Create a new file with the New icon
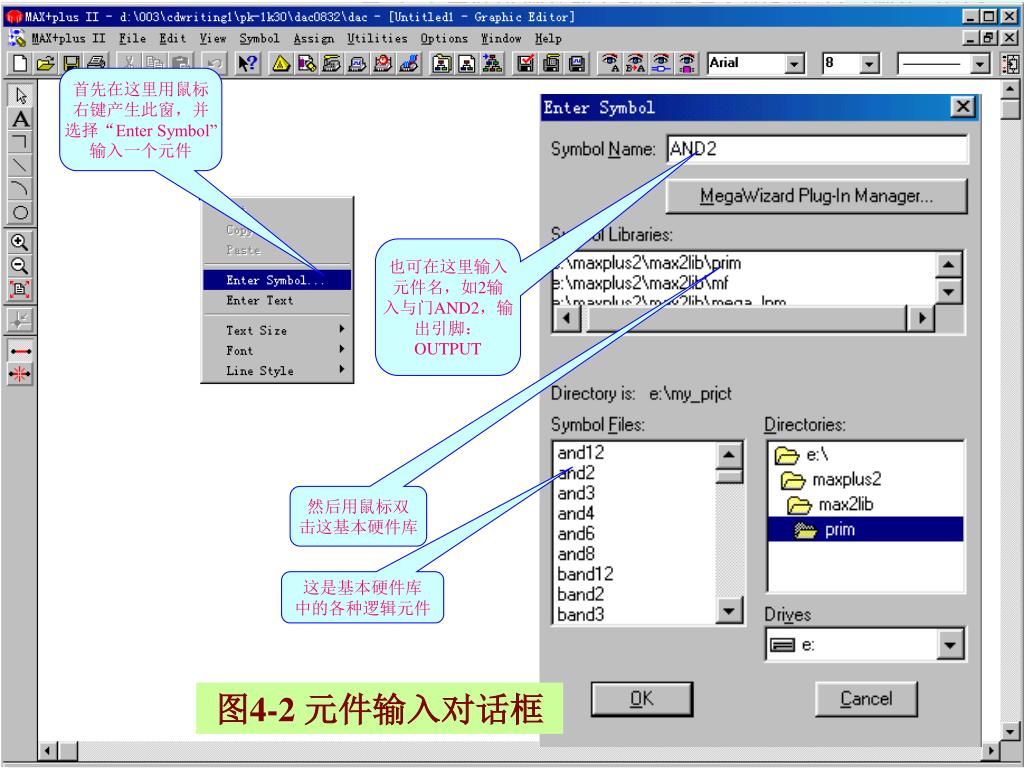Image resolution: width=1024 pixels, height=768 pixels. 20,63
